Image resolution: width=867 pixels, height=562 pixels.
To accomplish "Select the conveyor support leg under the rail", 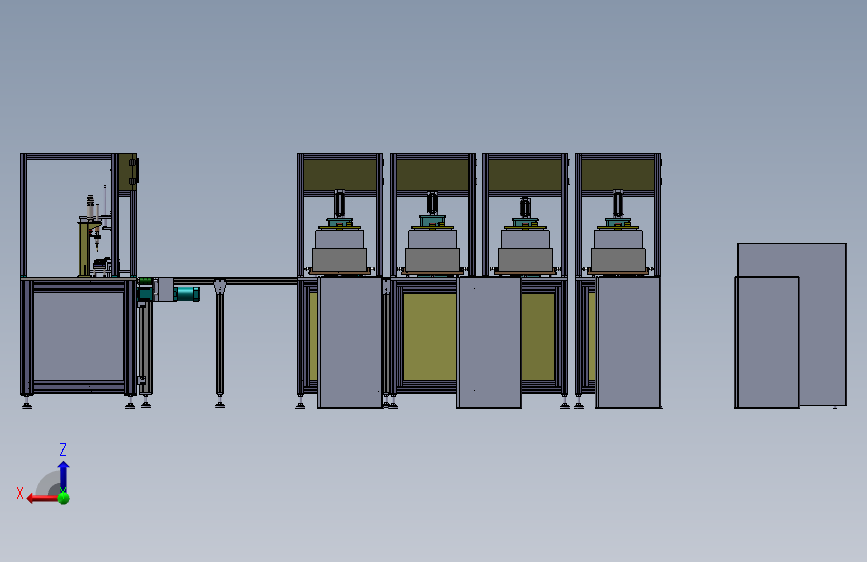I will pos(220,344).
